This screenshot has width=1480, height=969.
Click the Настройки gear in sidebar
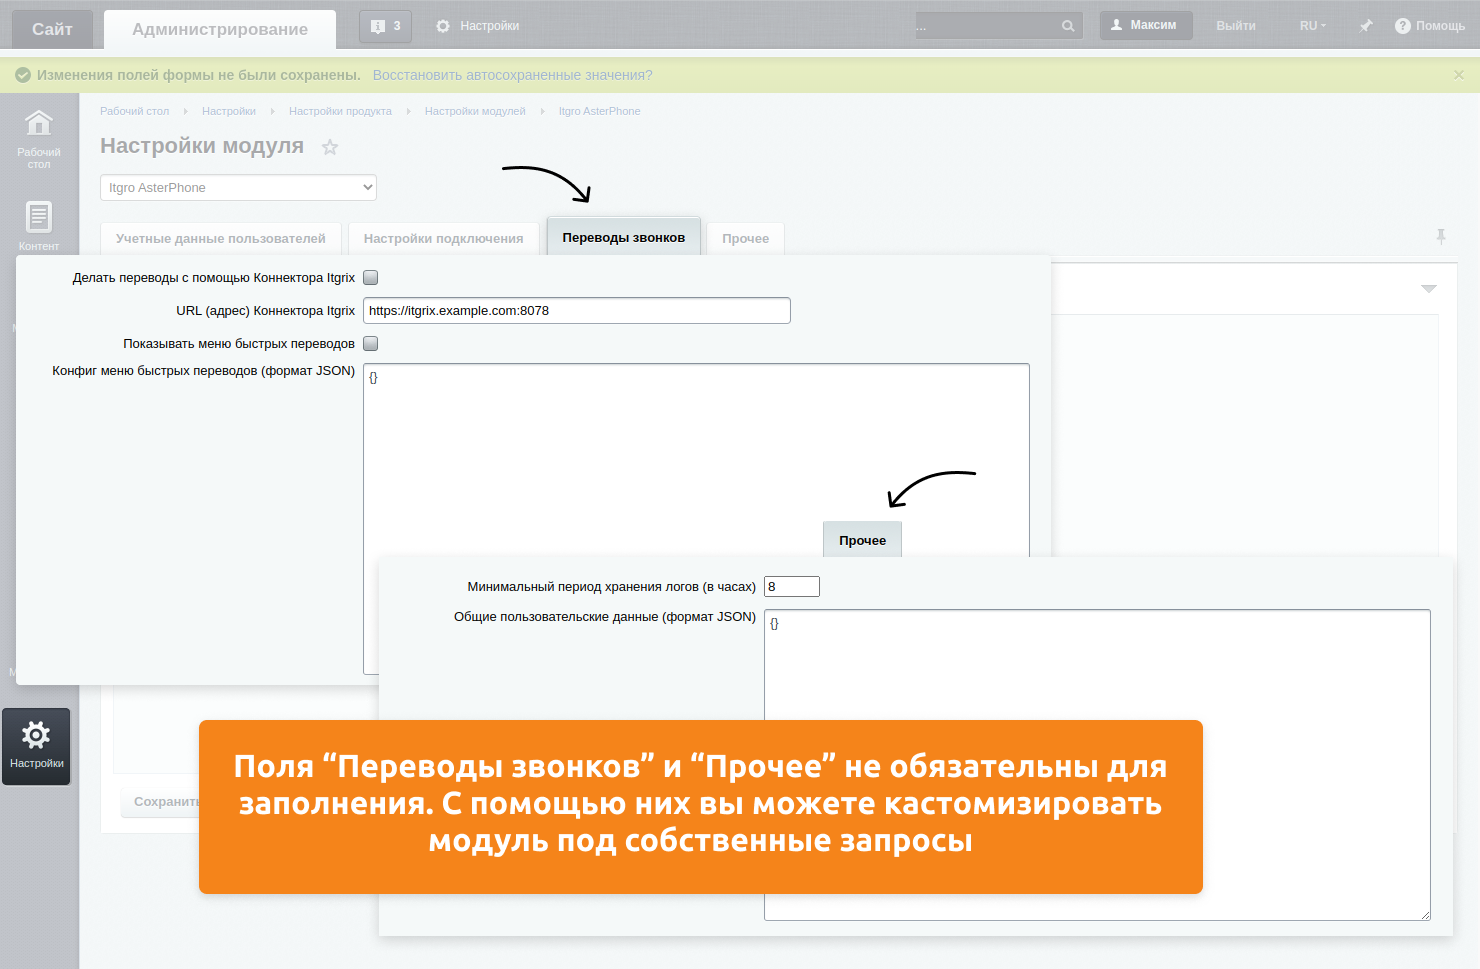36,737
